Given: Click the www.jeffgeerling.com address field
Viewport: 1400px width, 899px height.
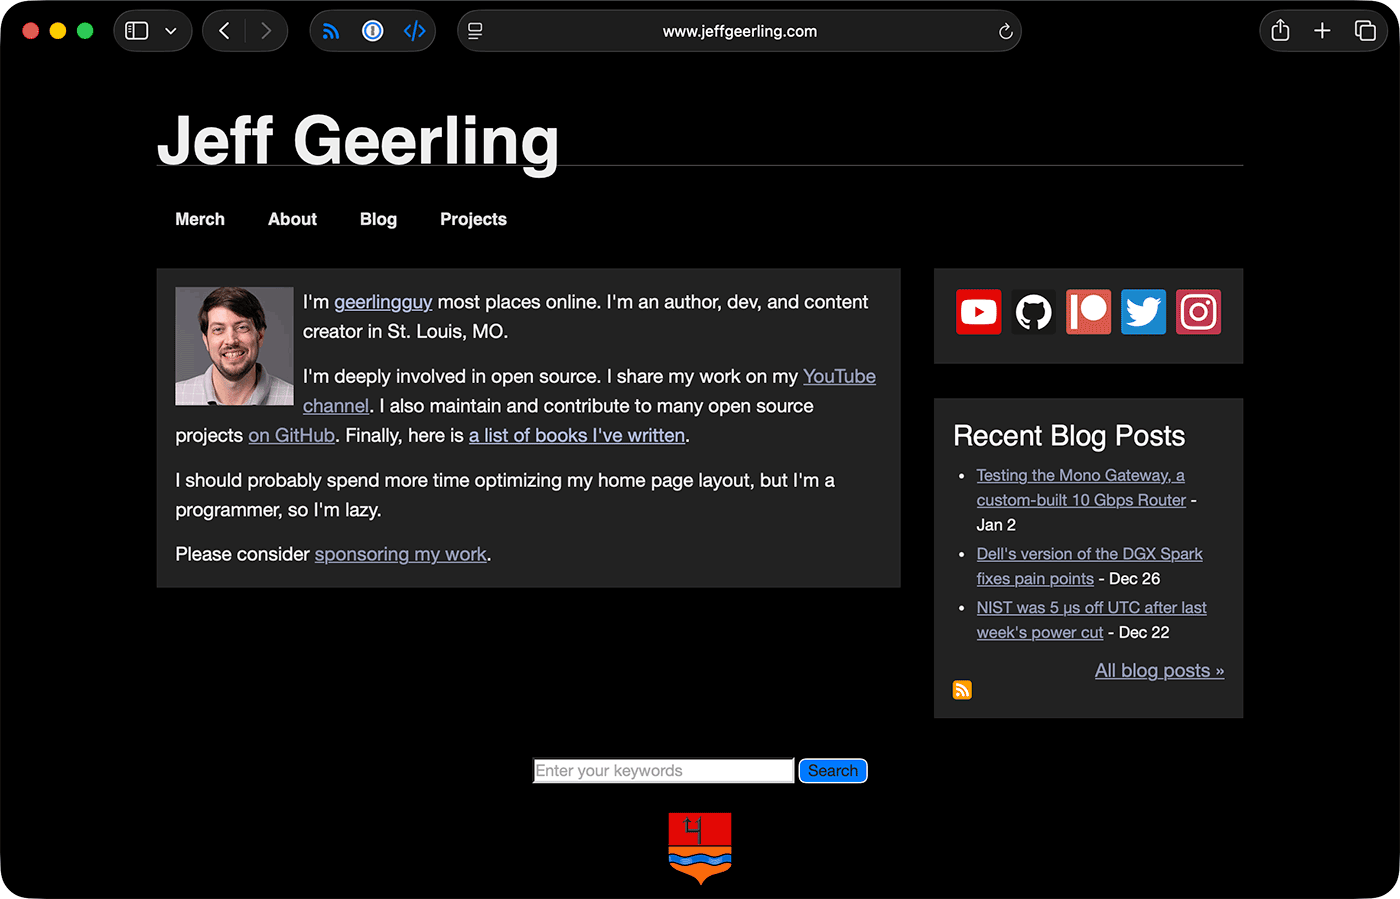Looking at the screenshot, I should [x=739, y=31].
